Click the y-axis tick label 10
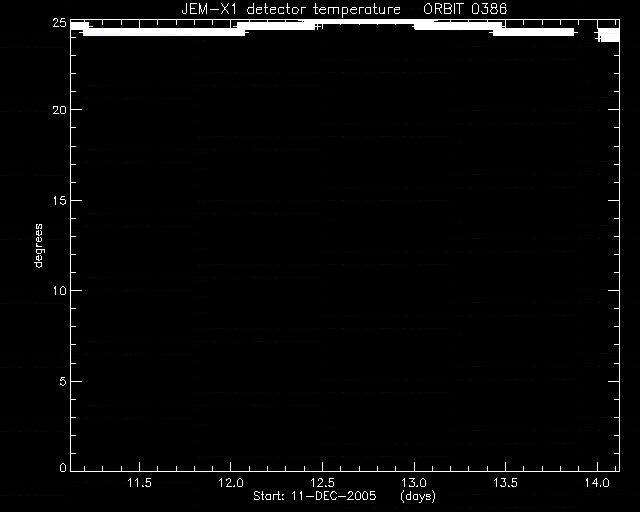The image size is (640, 512). (x=59, y=291)
